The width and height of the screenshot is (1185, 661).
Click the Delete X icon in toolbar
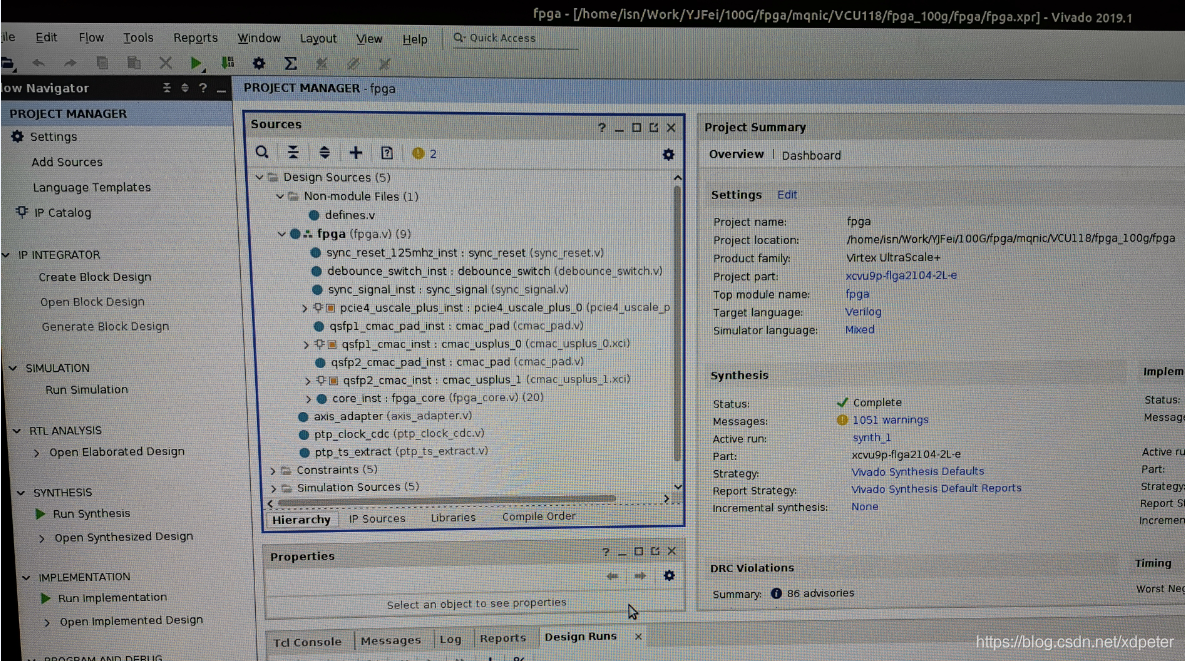point(166,63)
